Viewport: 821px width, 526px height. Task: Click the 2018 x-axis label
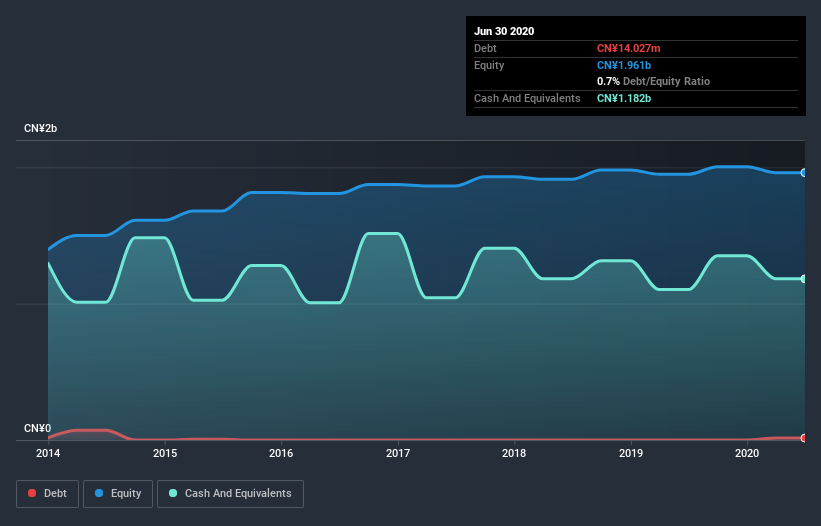click(x=514, y=453)
